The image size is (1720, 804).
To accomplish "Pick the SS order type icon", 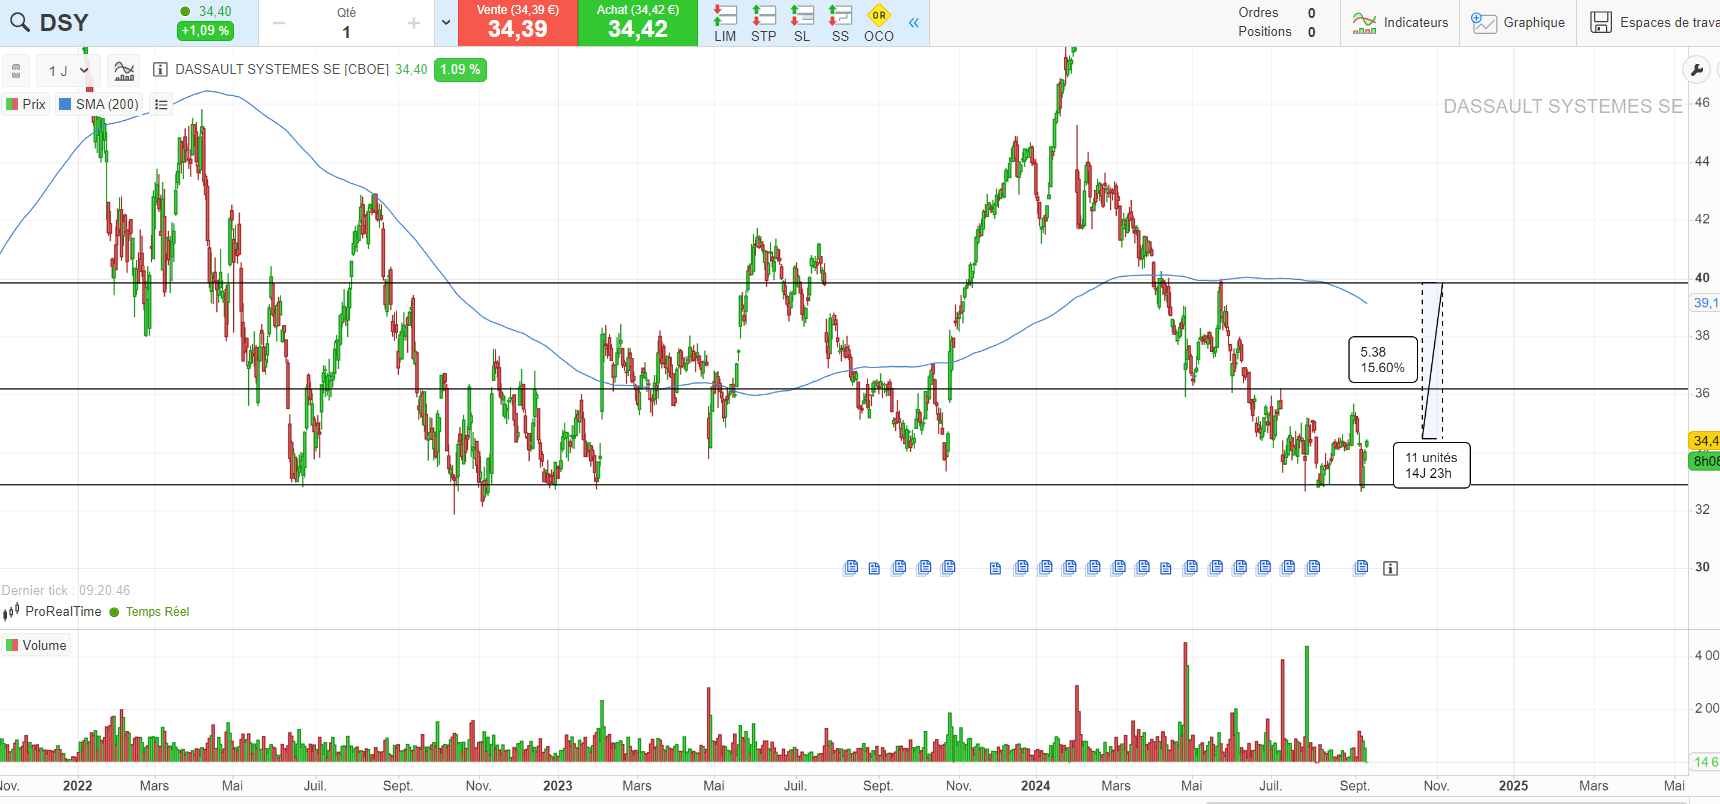I will click(x=840, y=22).
